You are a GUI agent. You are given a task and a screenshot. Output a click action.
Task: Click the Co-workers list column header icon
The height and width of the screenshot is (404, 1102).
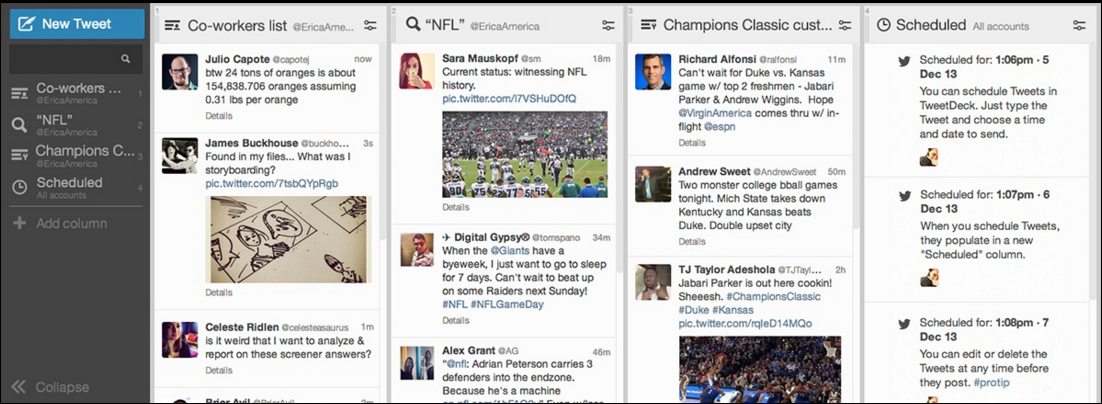pyautogui.click(x=172, y=25)
